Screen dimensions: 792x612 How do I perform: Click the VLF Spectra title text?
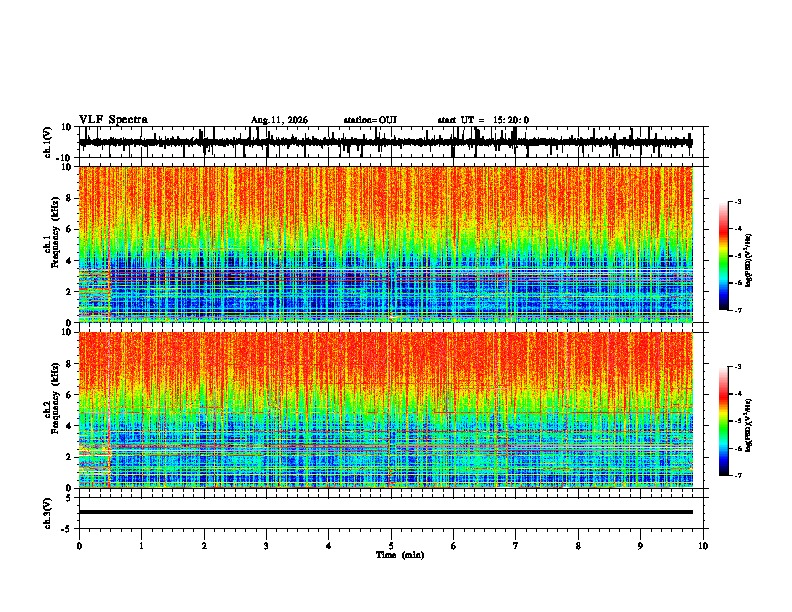[113, 120]
